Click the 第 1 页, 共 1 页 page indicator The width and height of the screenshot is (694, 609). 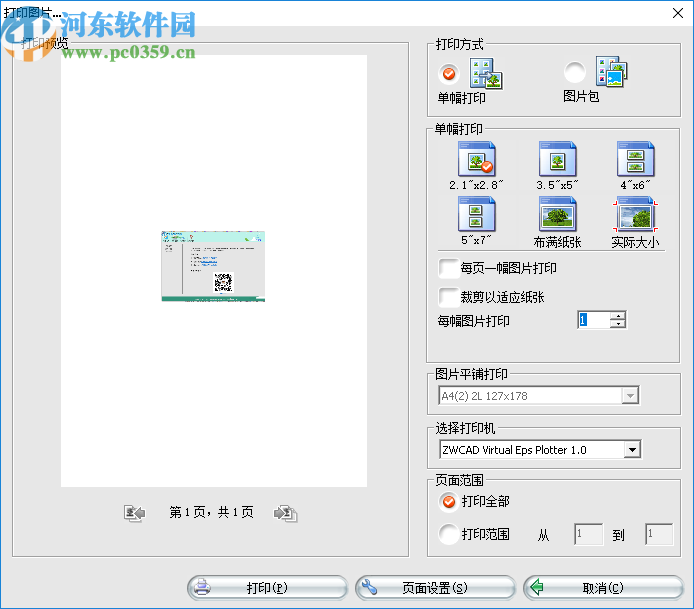point(212,513)
